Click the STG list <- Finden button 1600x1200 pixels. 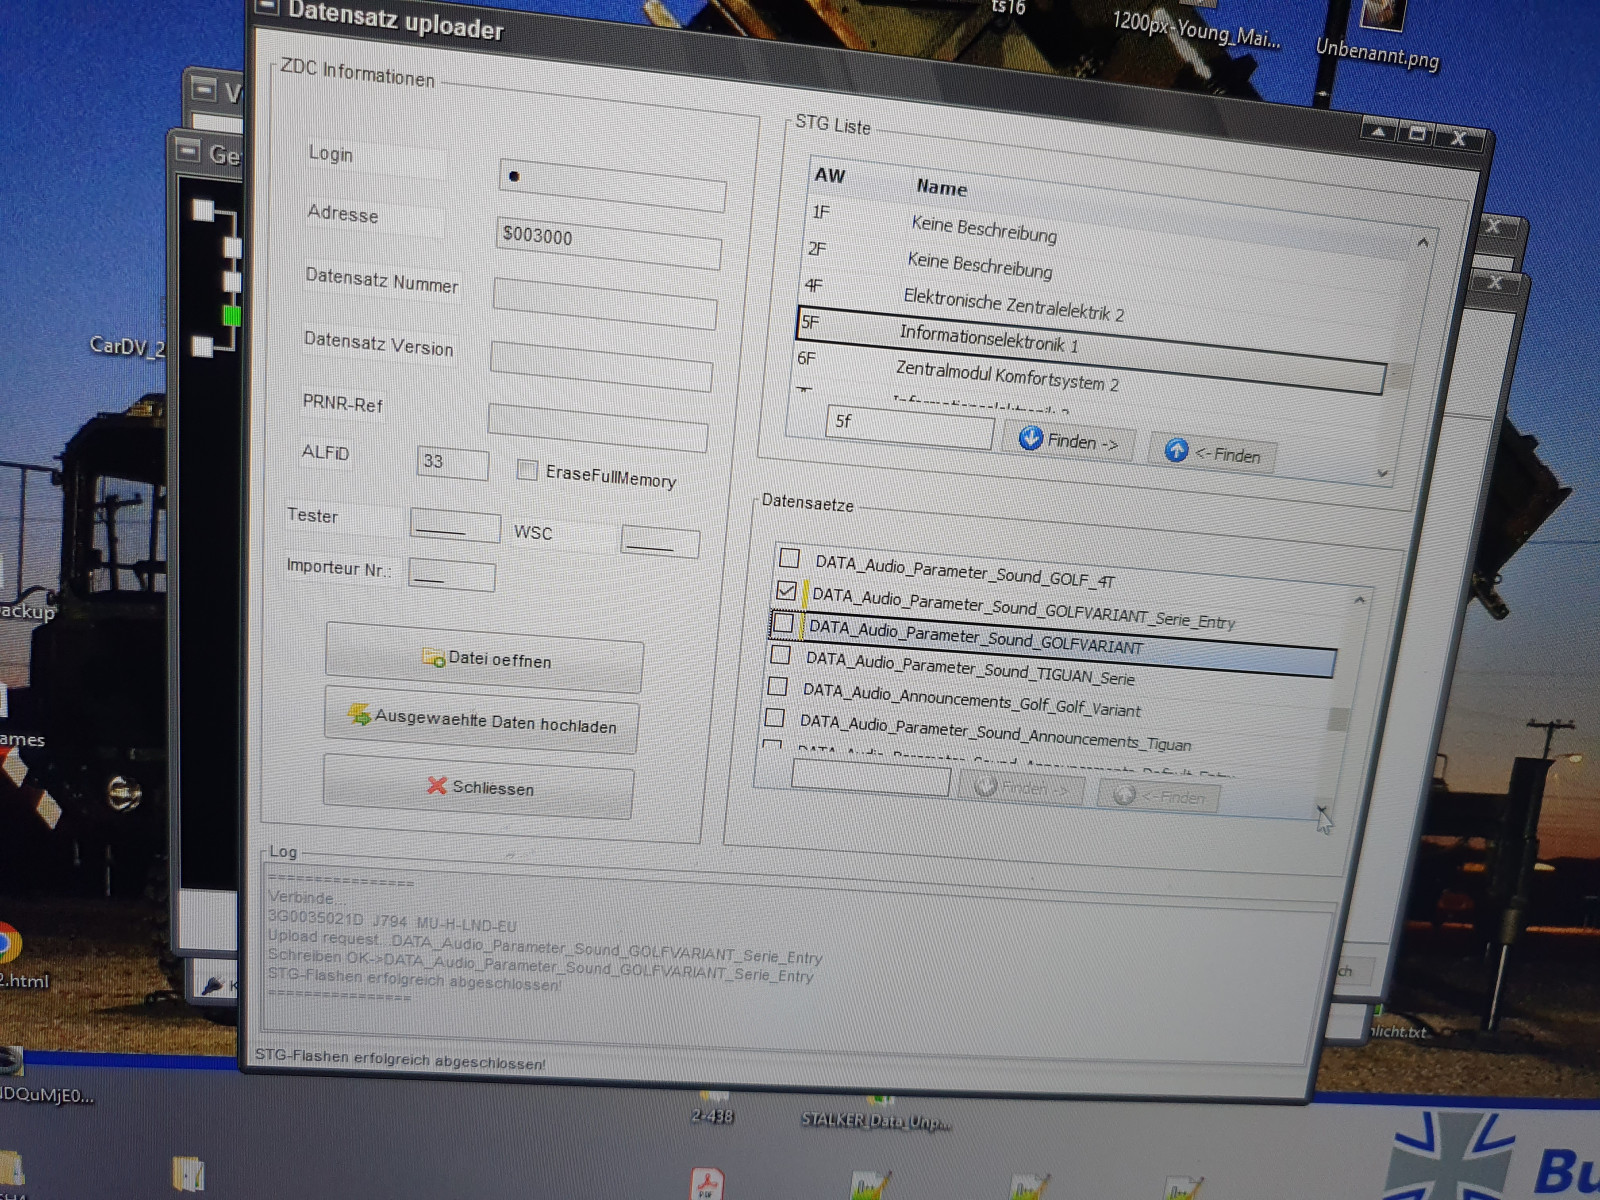tap(1212, 453)
